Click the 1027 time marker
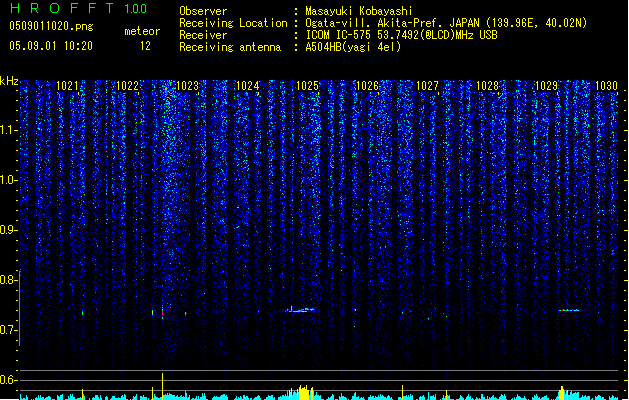629x400 pixels. tap(427, 86)
